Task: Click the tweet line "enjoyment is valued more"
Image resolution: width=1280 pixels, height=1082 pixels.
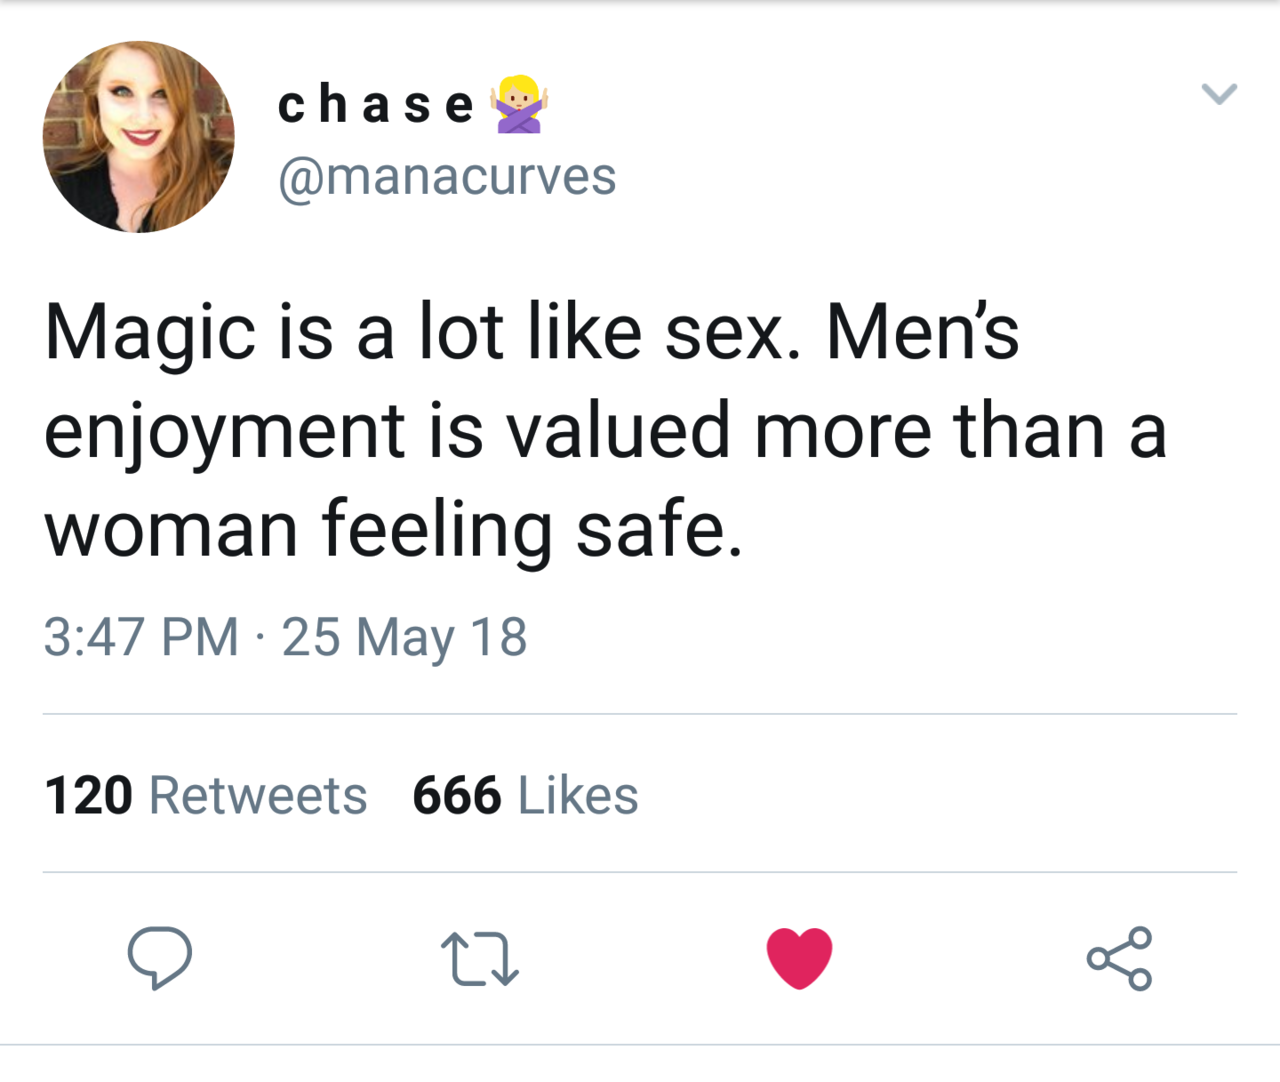Action: pyautogui.click(x=605, y=431)
